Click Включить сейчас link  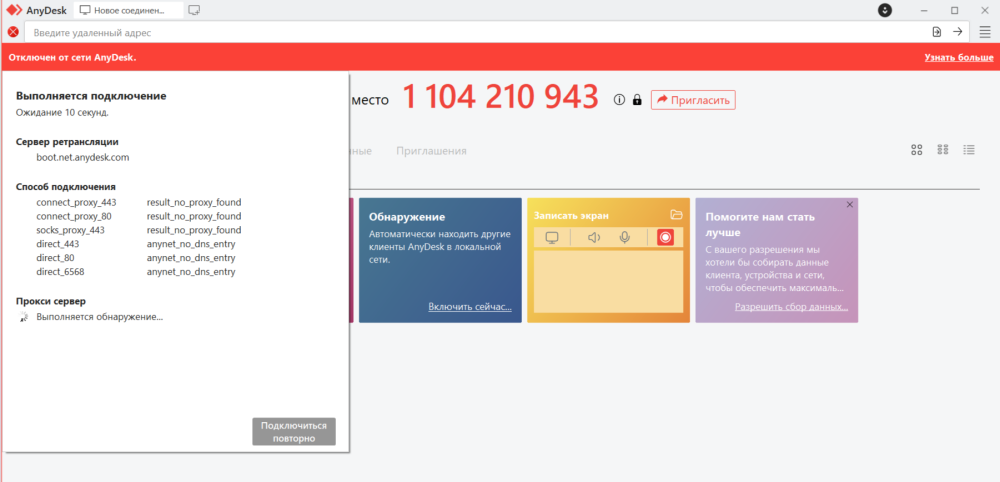[x=470, y=307]
